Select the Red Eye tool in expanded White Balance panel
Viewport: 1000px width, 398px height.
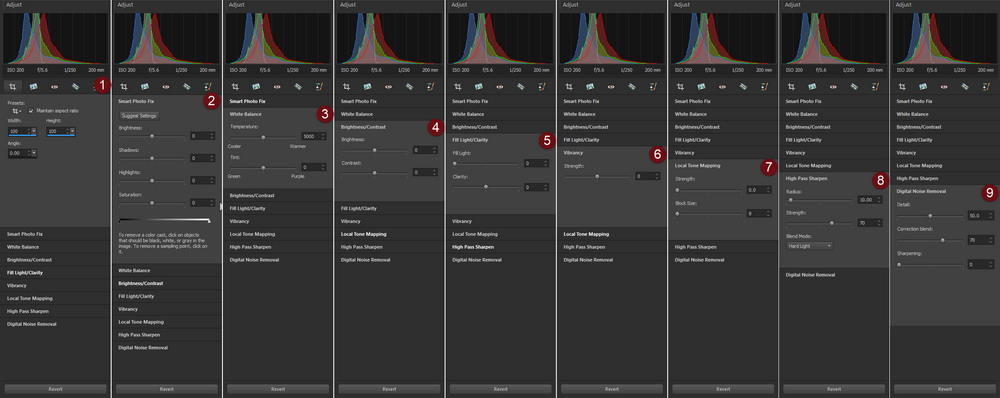(277, 86)
